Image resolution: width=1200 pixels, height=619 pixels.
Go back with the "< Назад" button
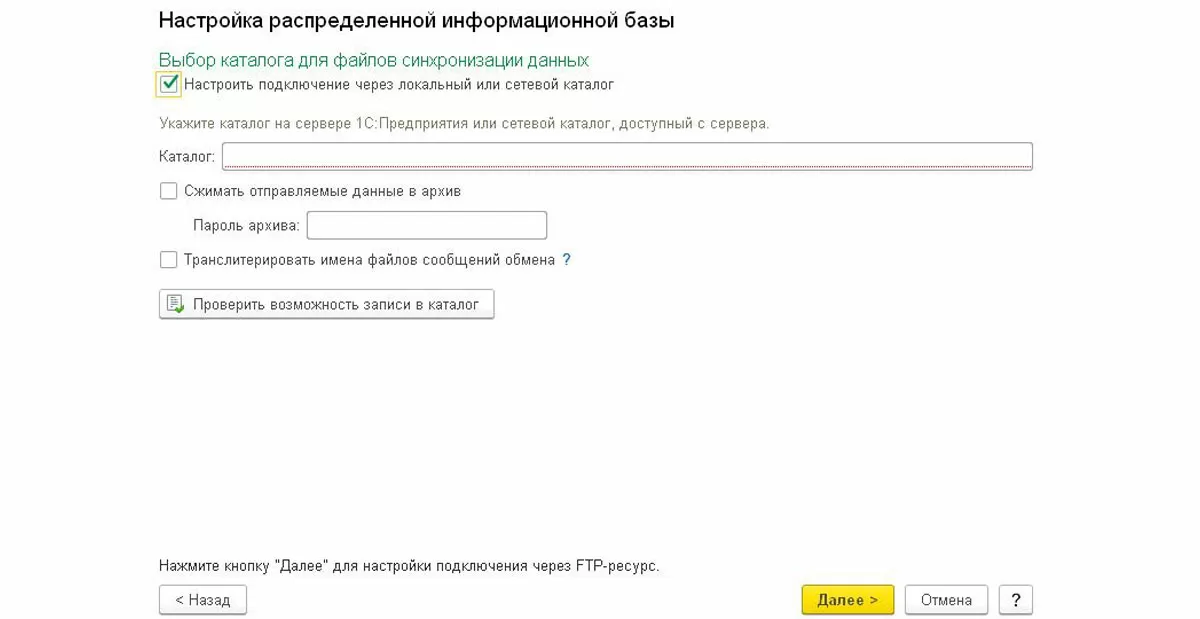click(203, 600)
